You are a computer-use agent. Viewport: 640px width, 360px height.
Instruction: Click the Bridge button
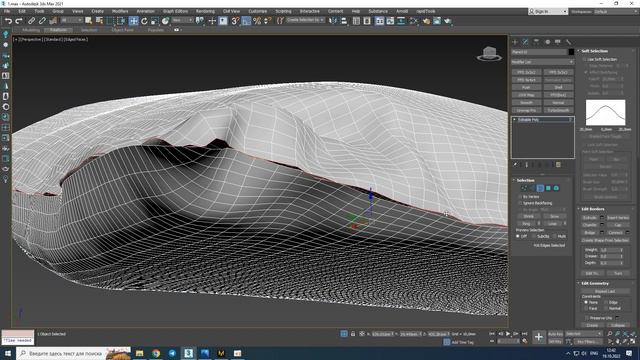[590, 233]
